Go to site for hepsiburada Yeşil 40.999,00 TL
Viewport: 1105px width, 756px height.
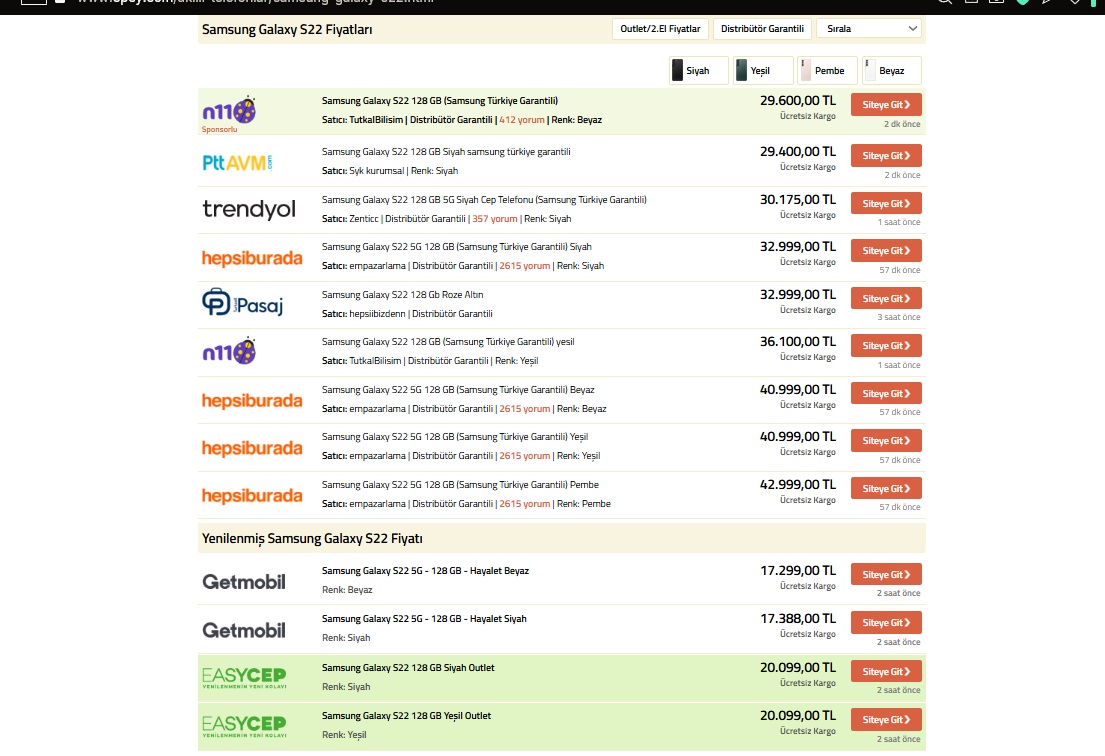click(x=886, y=440)
